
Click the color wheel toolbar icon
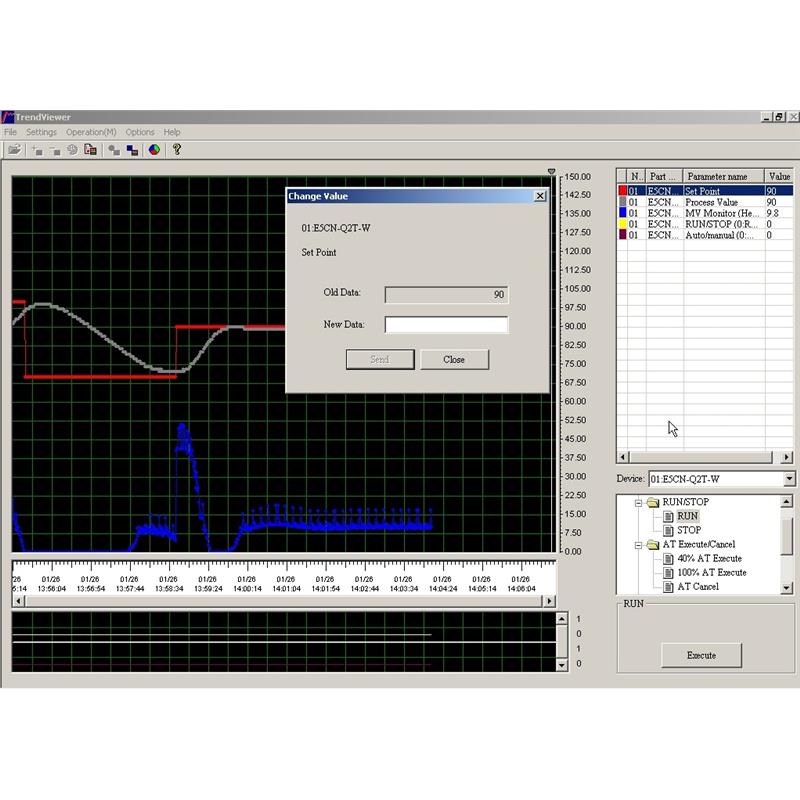point(154,149)
